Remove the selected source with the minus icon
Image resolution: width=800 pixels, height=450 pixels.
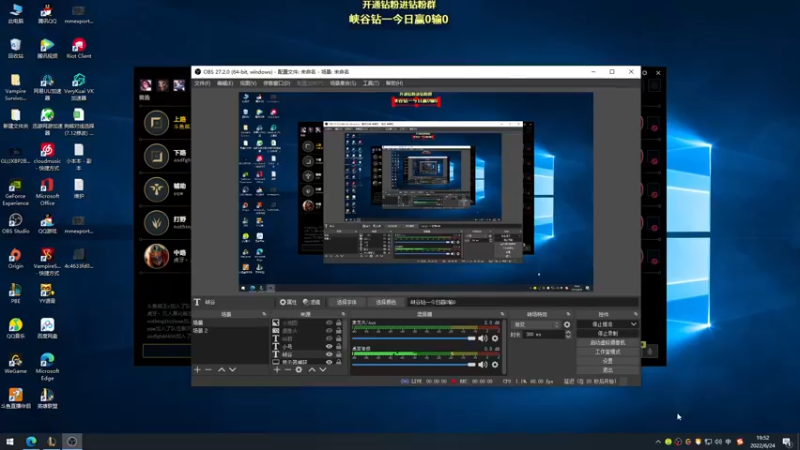tap(288, 369)
